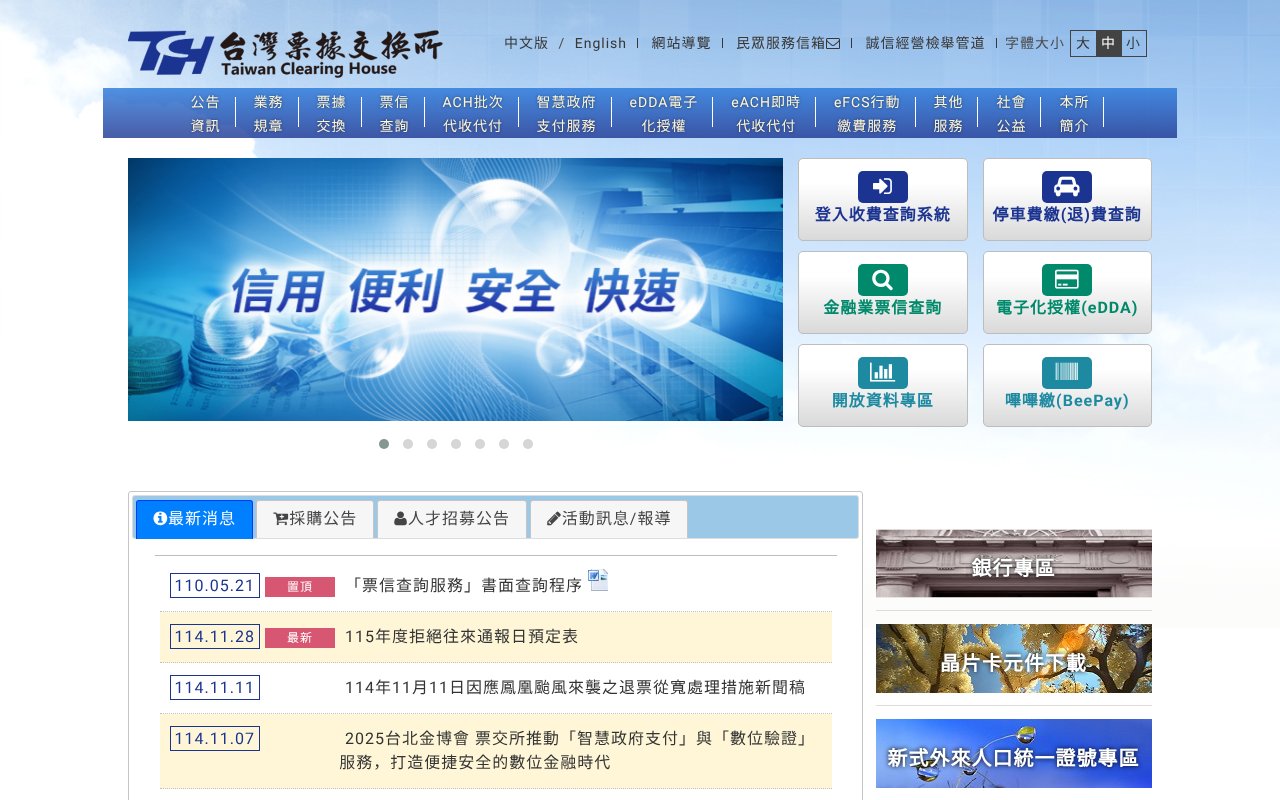1280x800 pixels.
Task: Select the second carousel indicator dot
Action: (x=408, y=443)
